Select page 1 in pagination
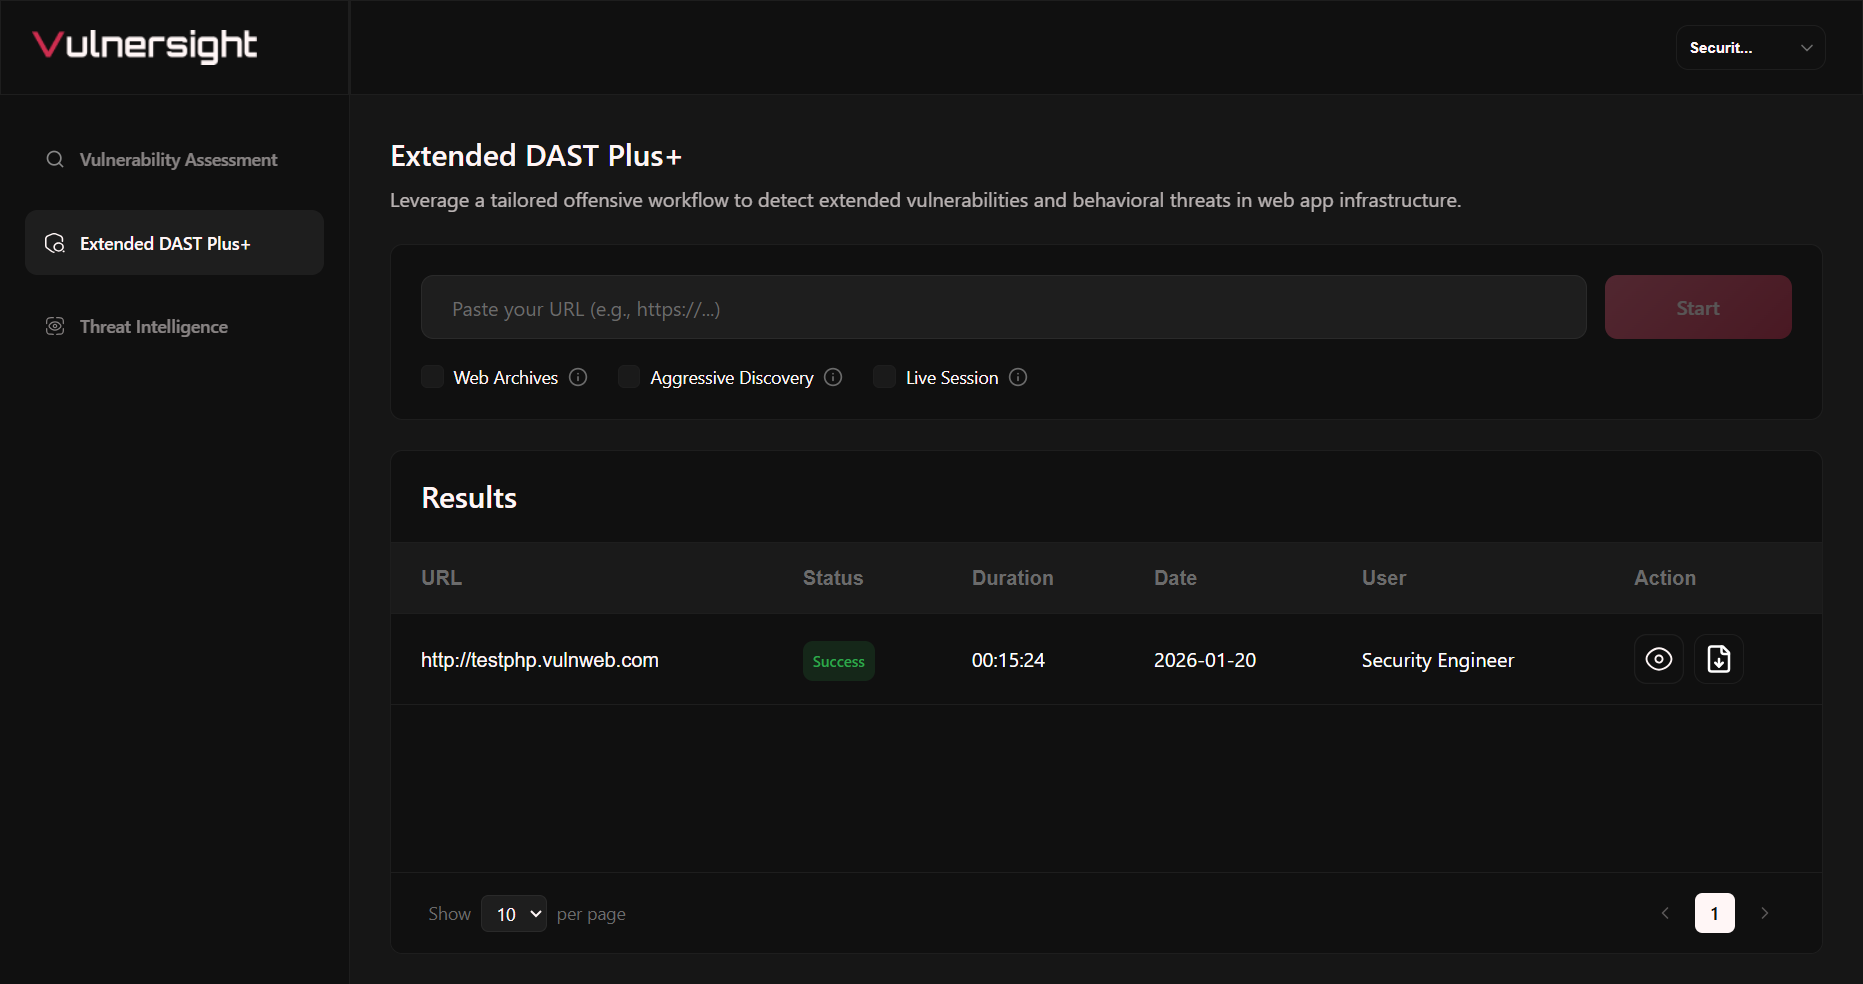The image size is (1863, 984). tap(1715, 913)
